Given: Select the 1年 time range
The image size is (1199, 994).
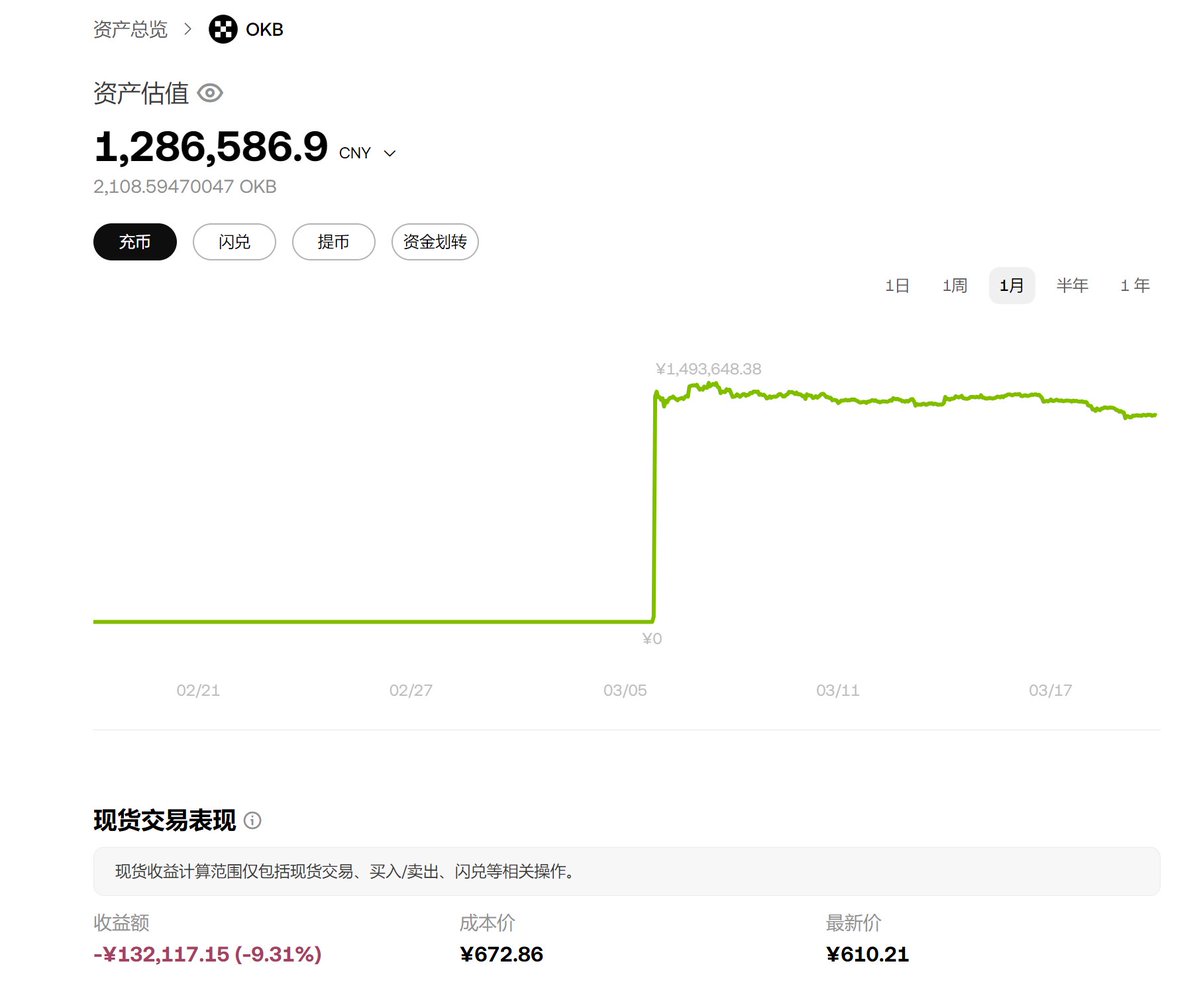Looking at the screenshot, I should [x=1134, y=285].
